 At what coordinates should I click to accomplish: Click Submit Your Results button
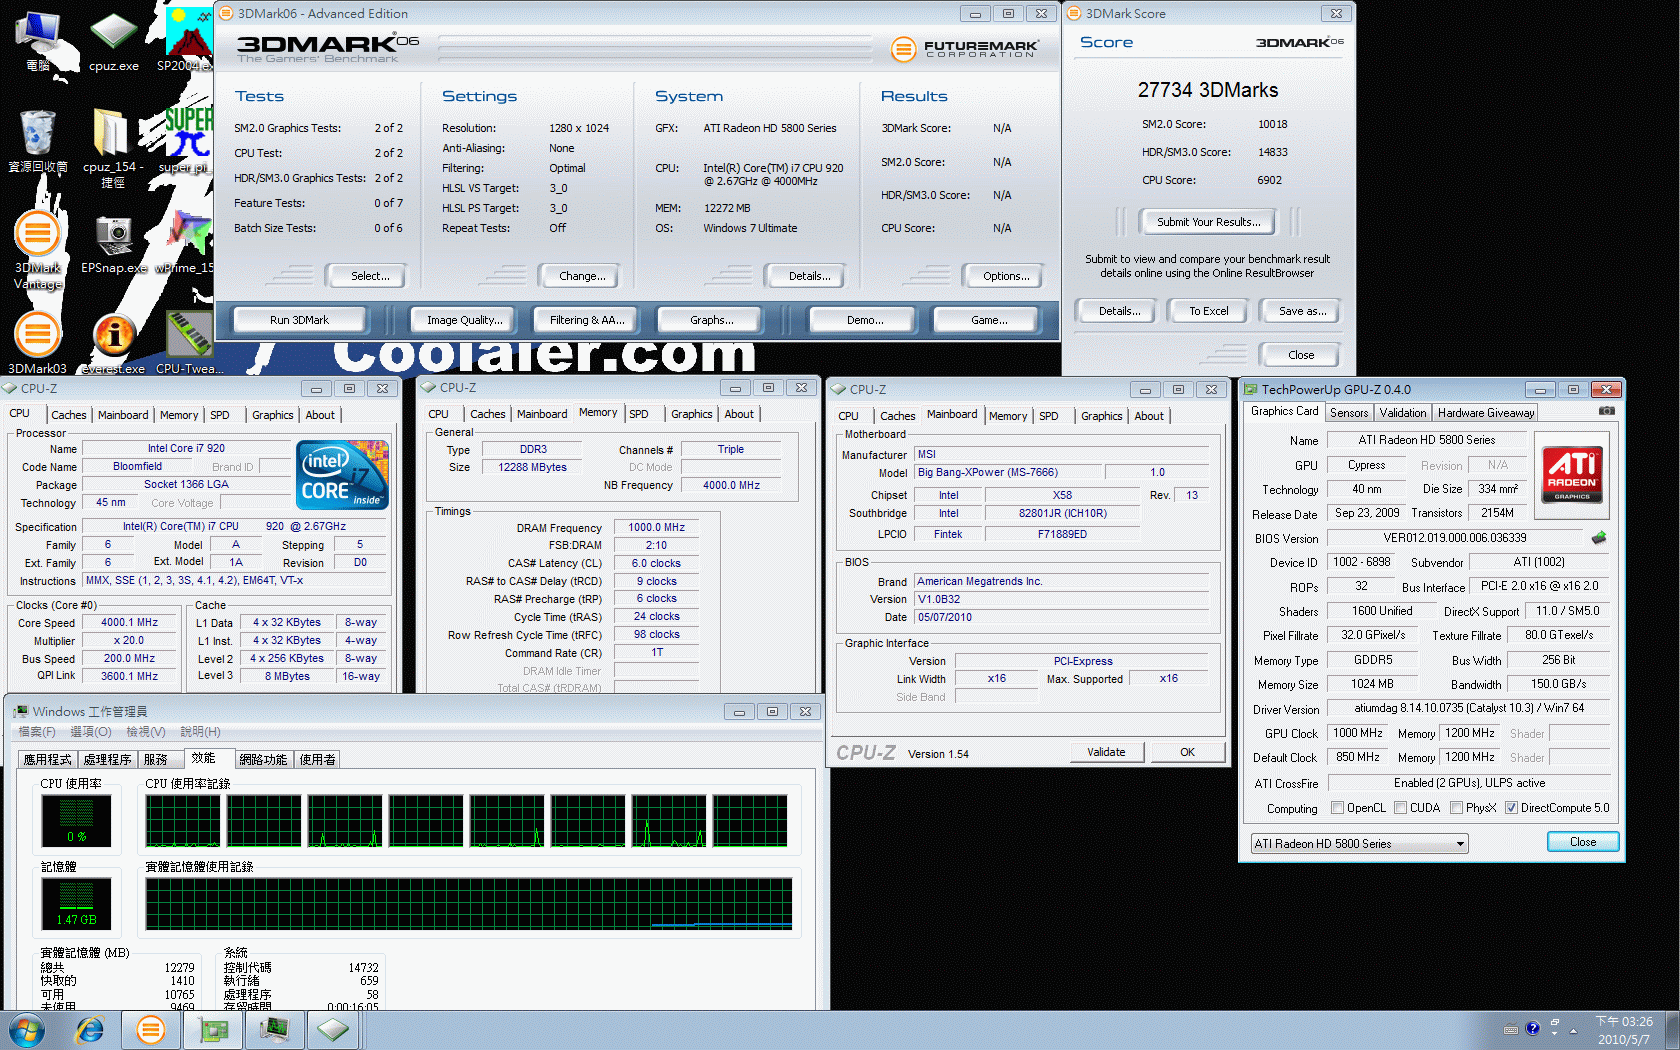pyautogui.click(x=1208, y=222)
